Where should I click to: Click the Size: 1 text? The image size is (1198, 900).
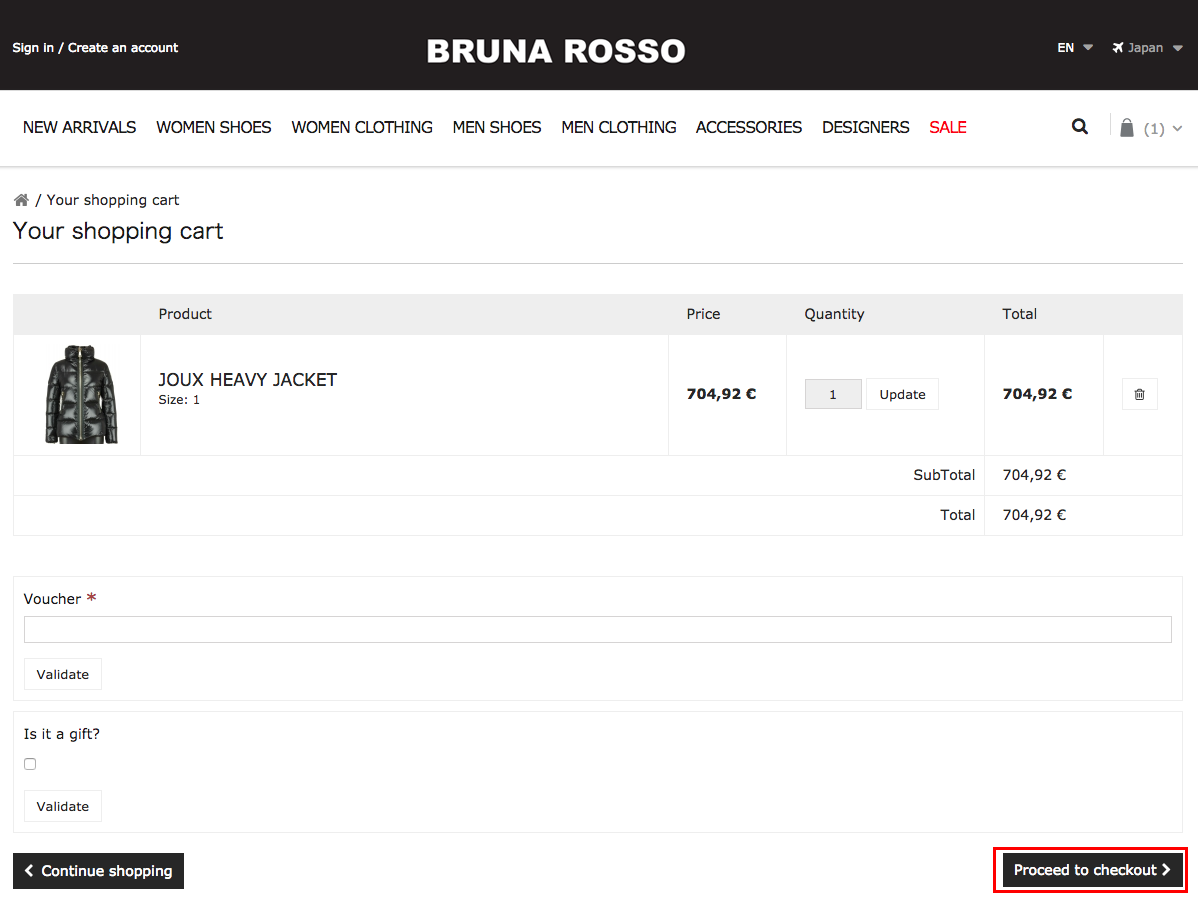pyautogui.click(x=179, y=400)
